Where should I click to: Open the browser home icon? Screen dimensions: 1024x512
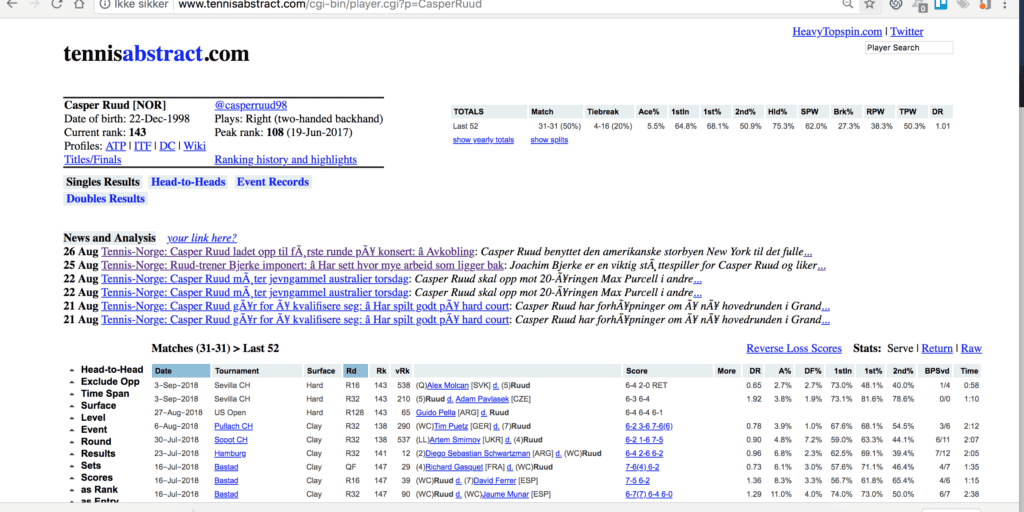tap(79, 4)
